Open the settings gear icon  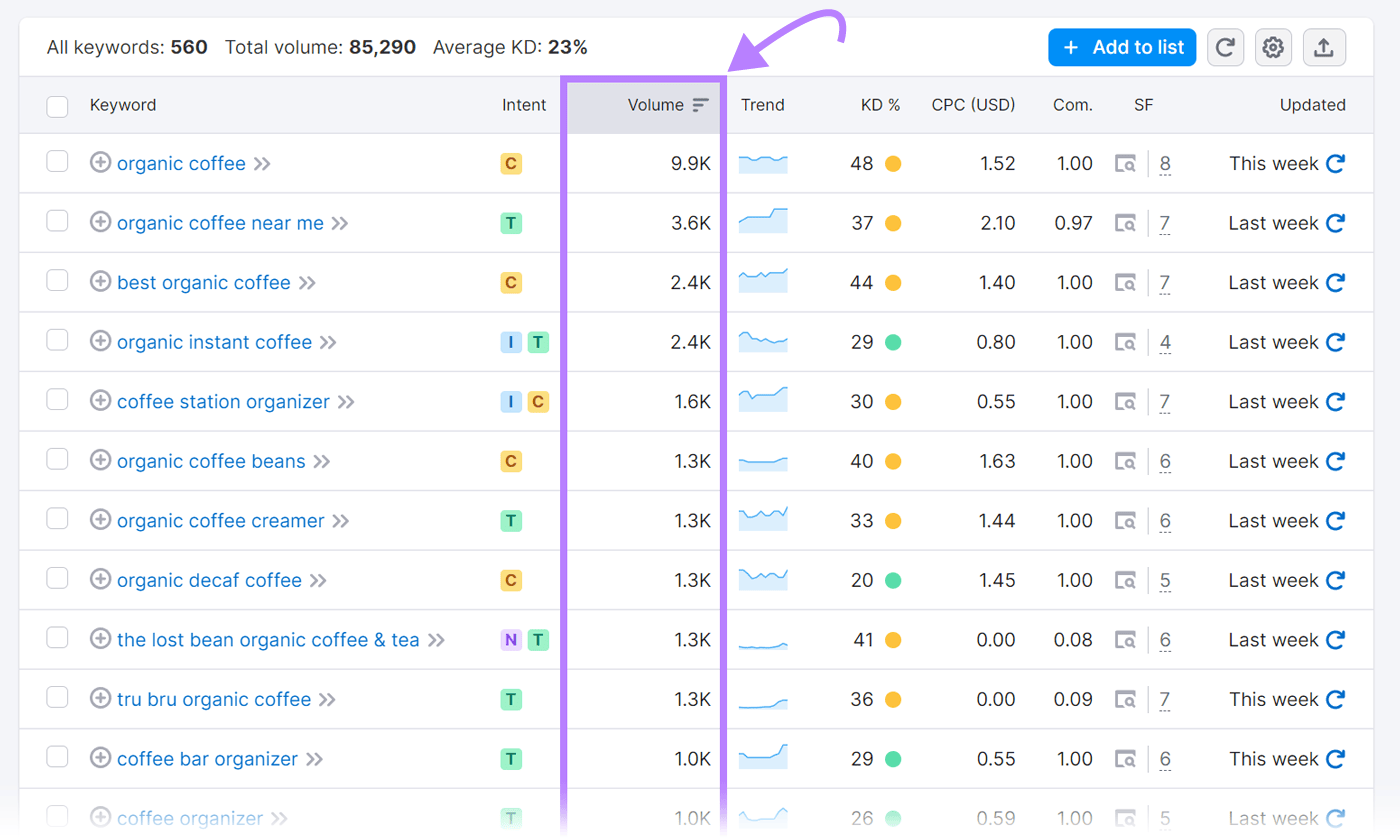point(1273,47)
